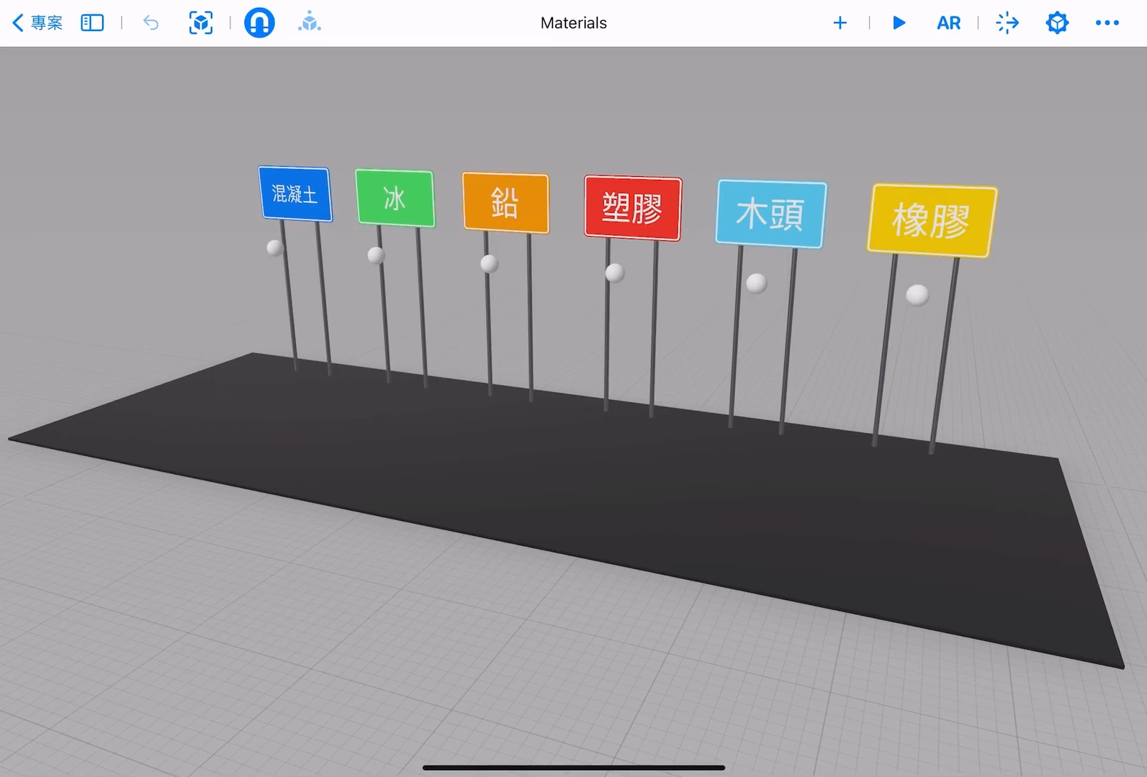This screenshot has width=1147, height=777.
Task: Select the ball under 塑膠 sign
Action: pyautogui.click(x=615, y=273)
